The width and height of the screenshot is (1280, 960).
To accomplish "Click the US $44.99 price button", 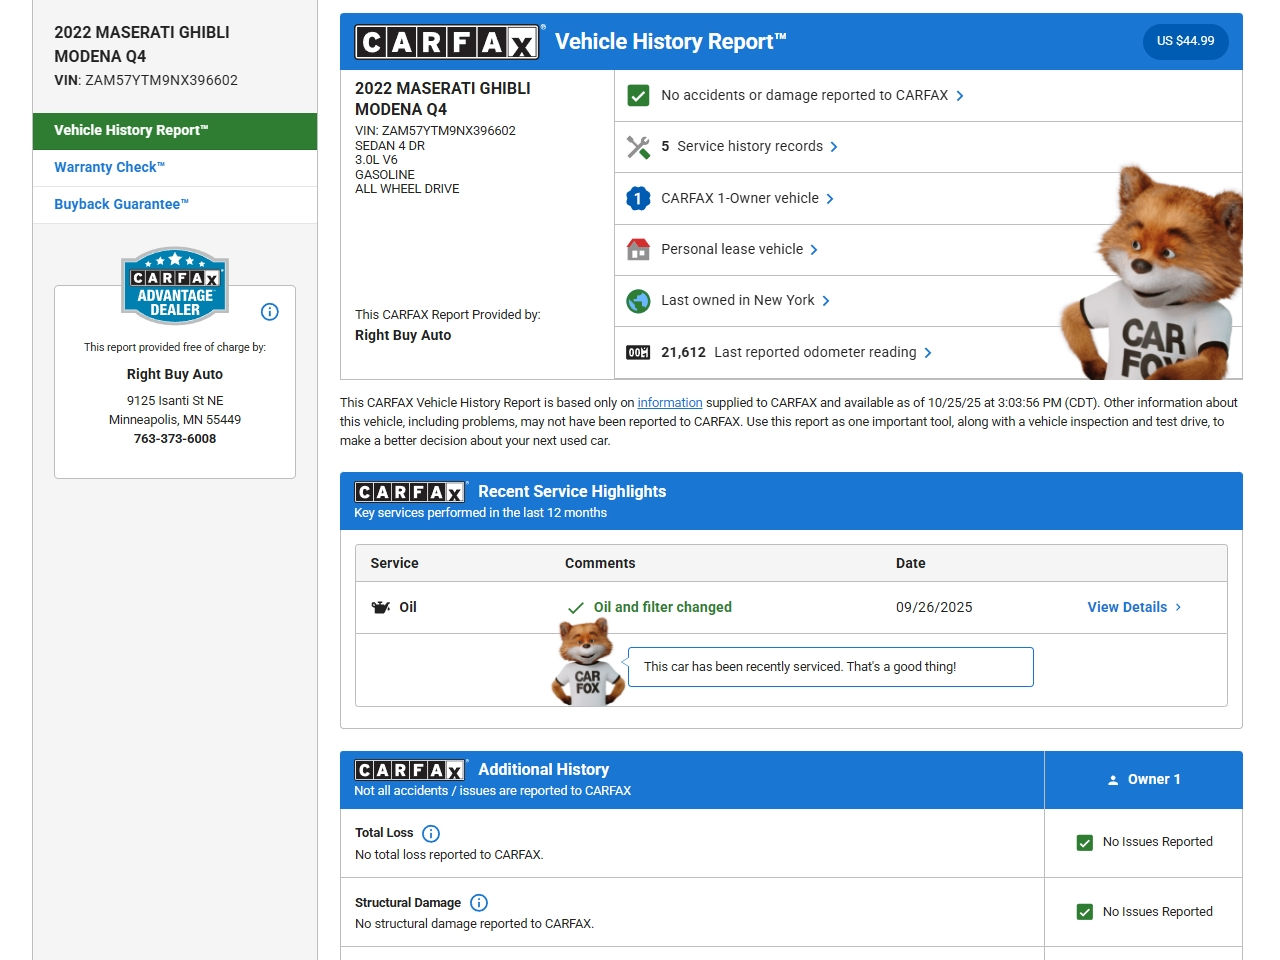I will tap(1185, 42).
